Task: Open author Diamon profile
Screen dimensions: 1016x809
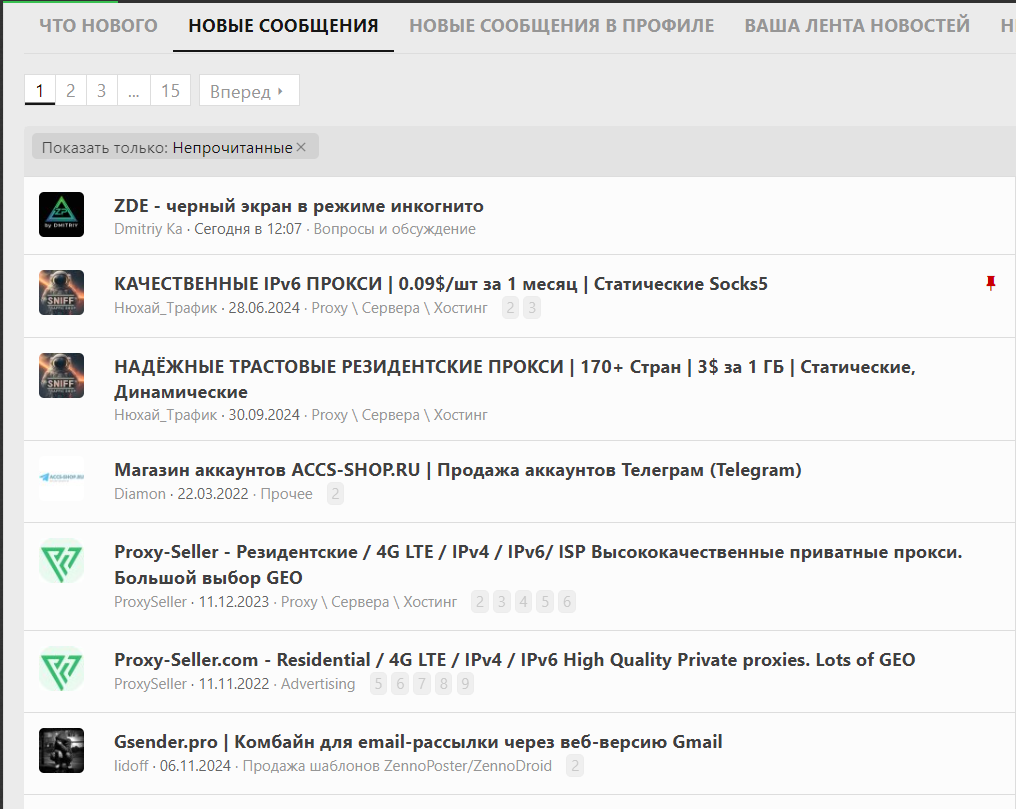Action: [139, 494]
